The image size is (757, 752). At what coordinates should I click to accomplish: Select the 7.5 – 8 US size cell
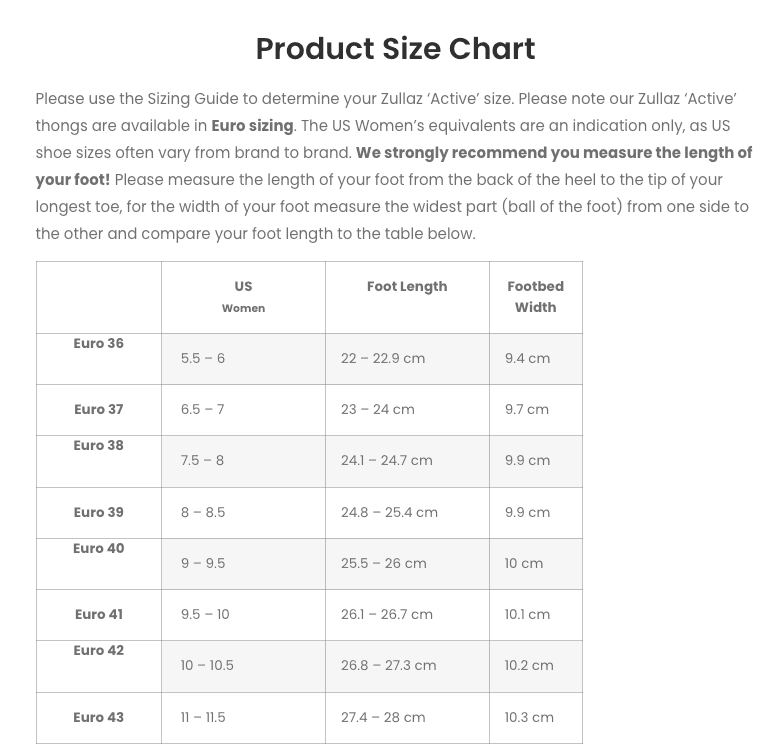(202, 461)
